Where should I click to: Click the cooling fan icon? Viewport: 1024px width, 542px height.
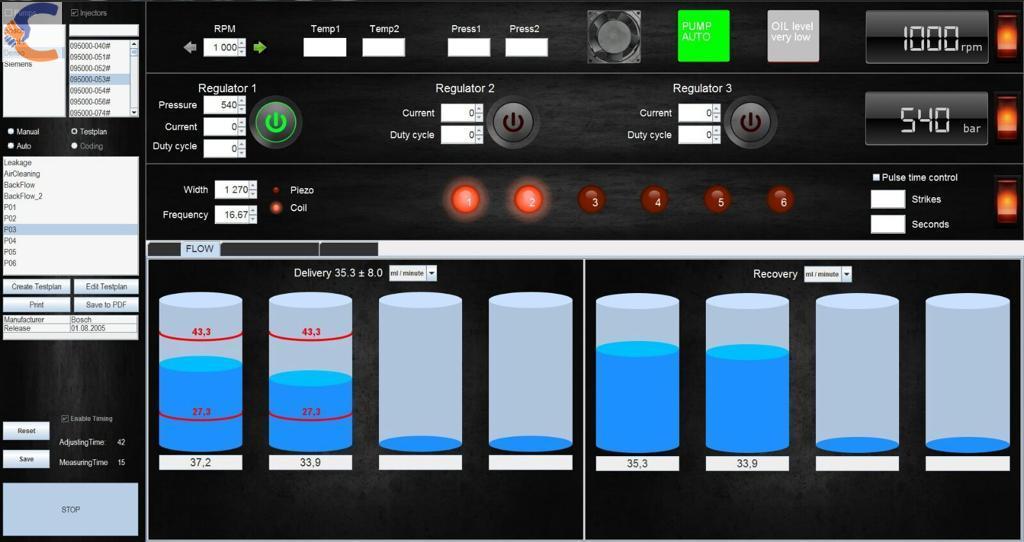[612, 36]
